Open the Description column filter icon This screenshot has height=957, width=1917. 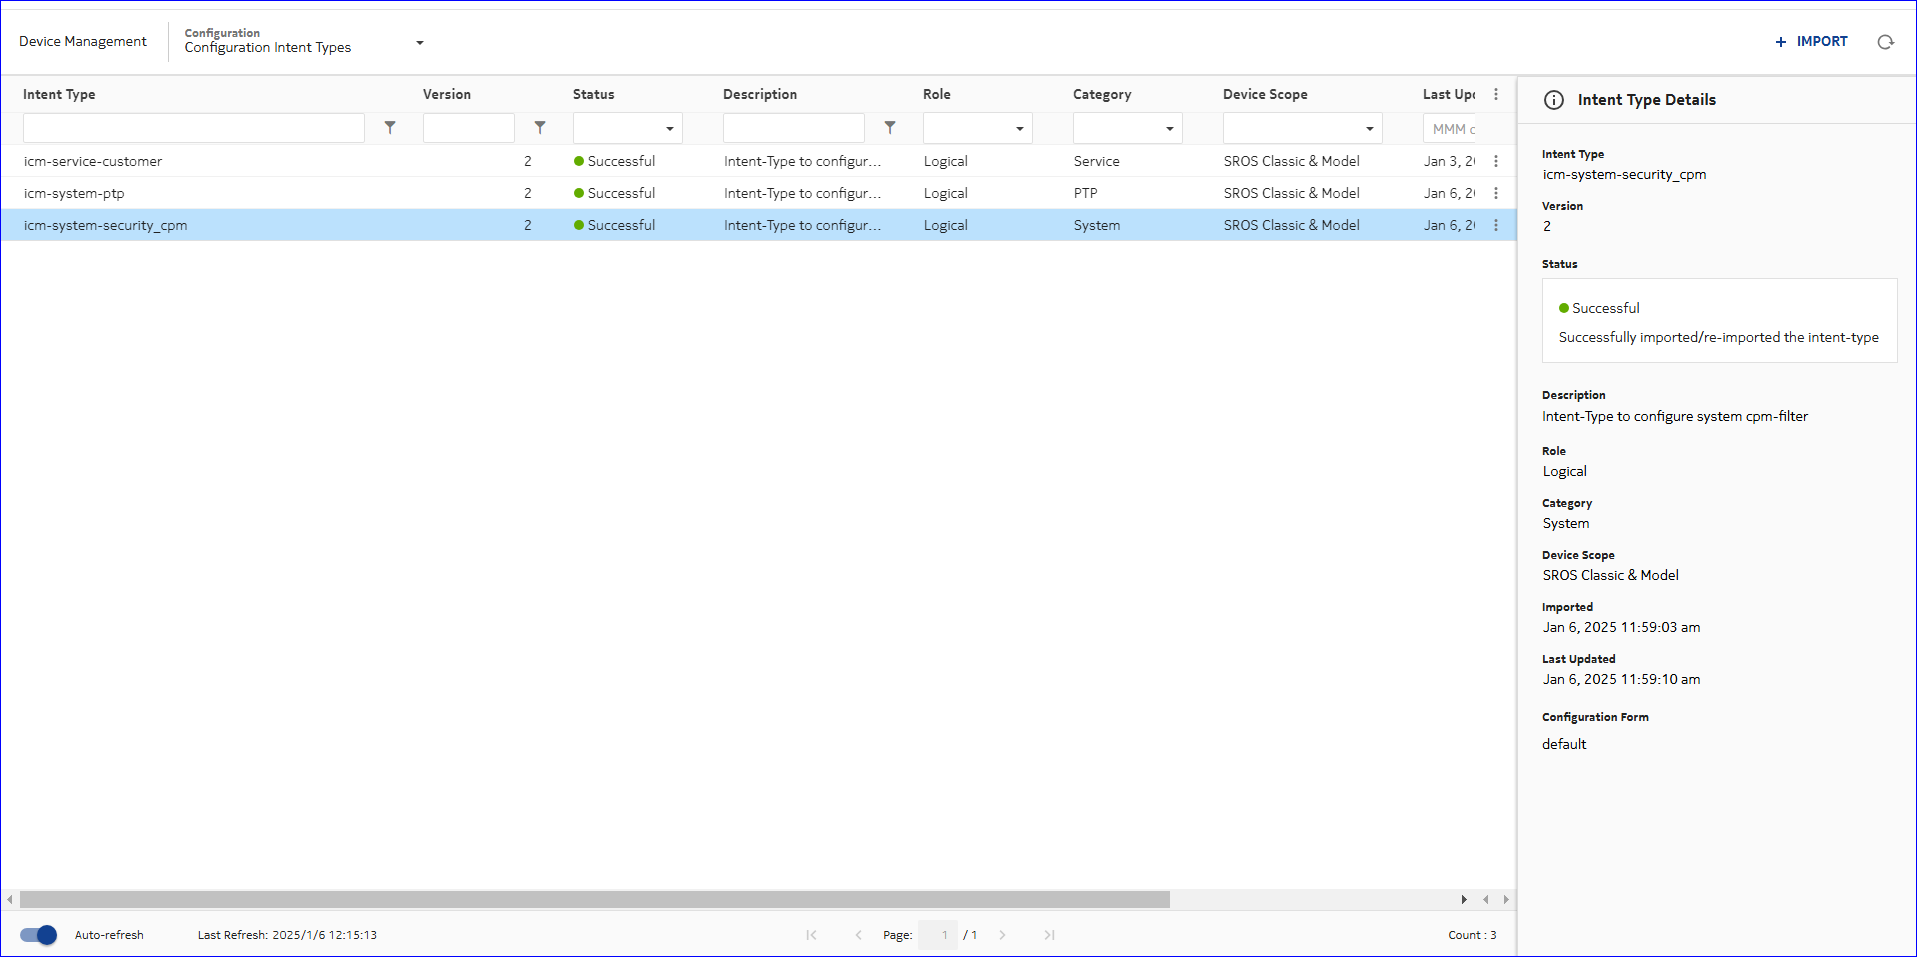click(x=890, y=128)
